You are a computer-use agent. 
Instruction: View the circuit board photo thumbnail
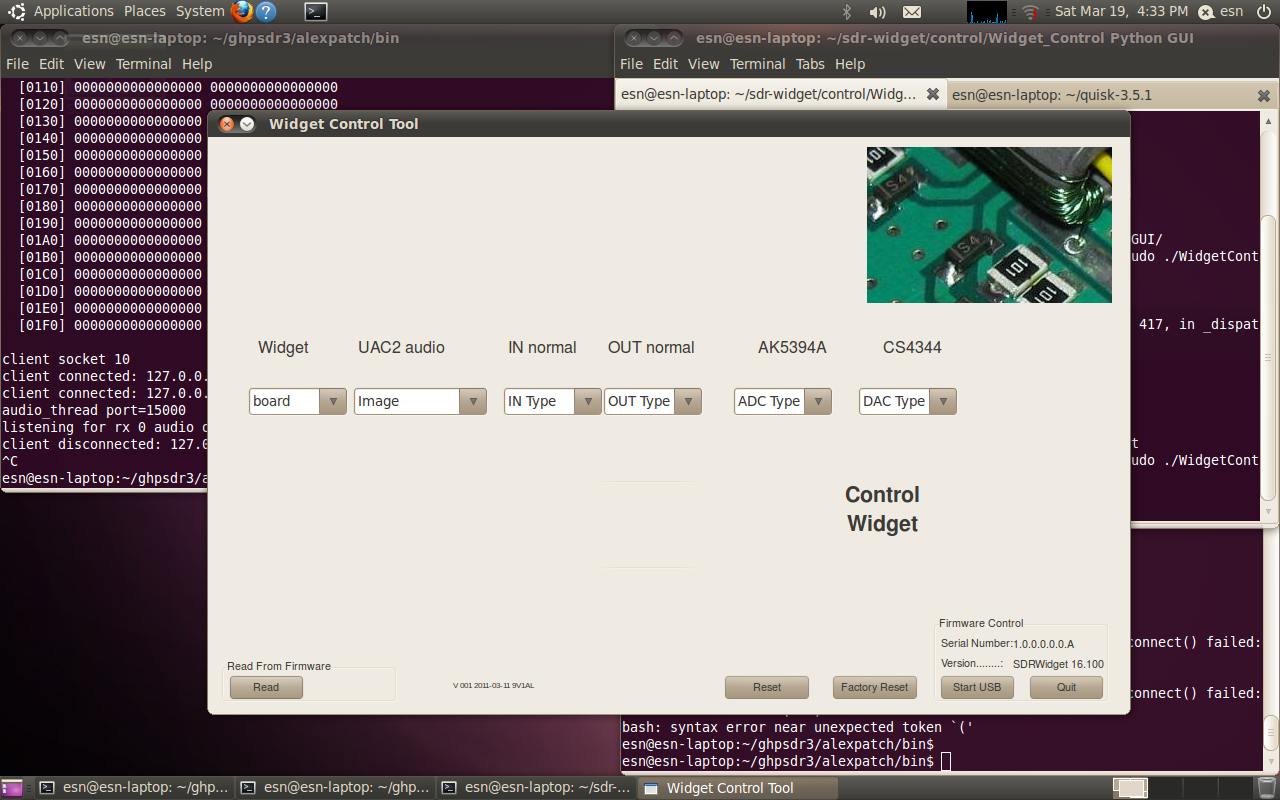tap(988, 224)
